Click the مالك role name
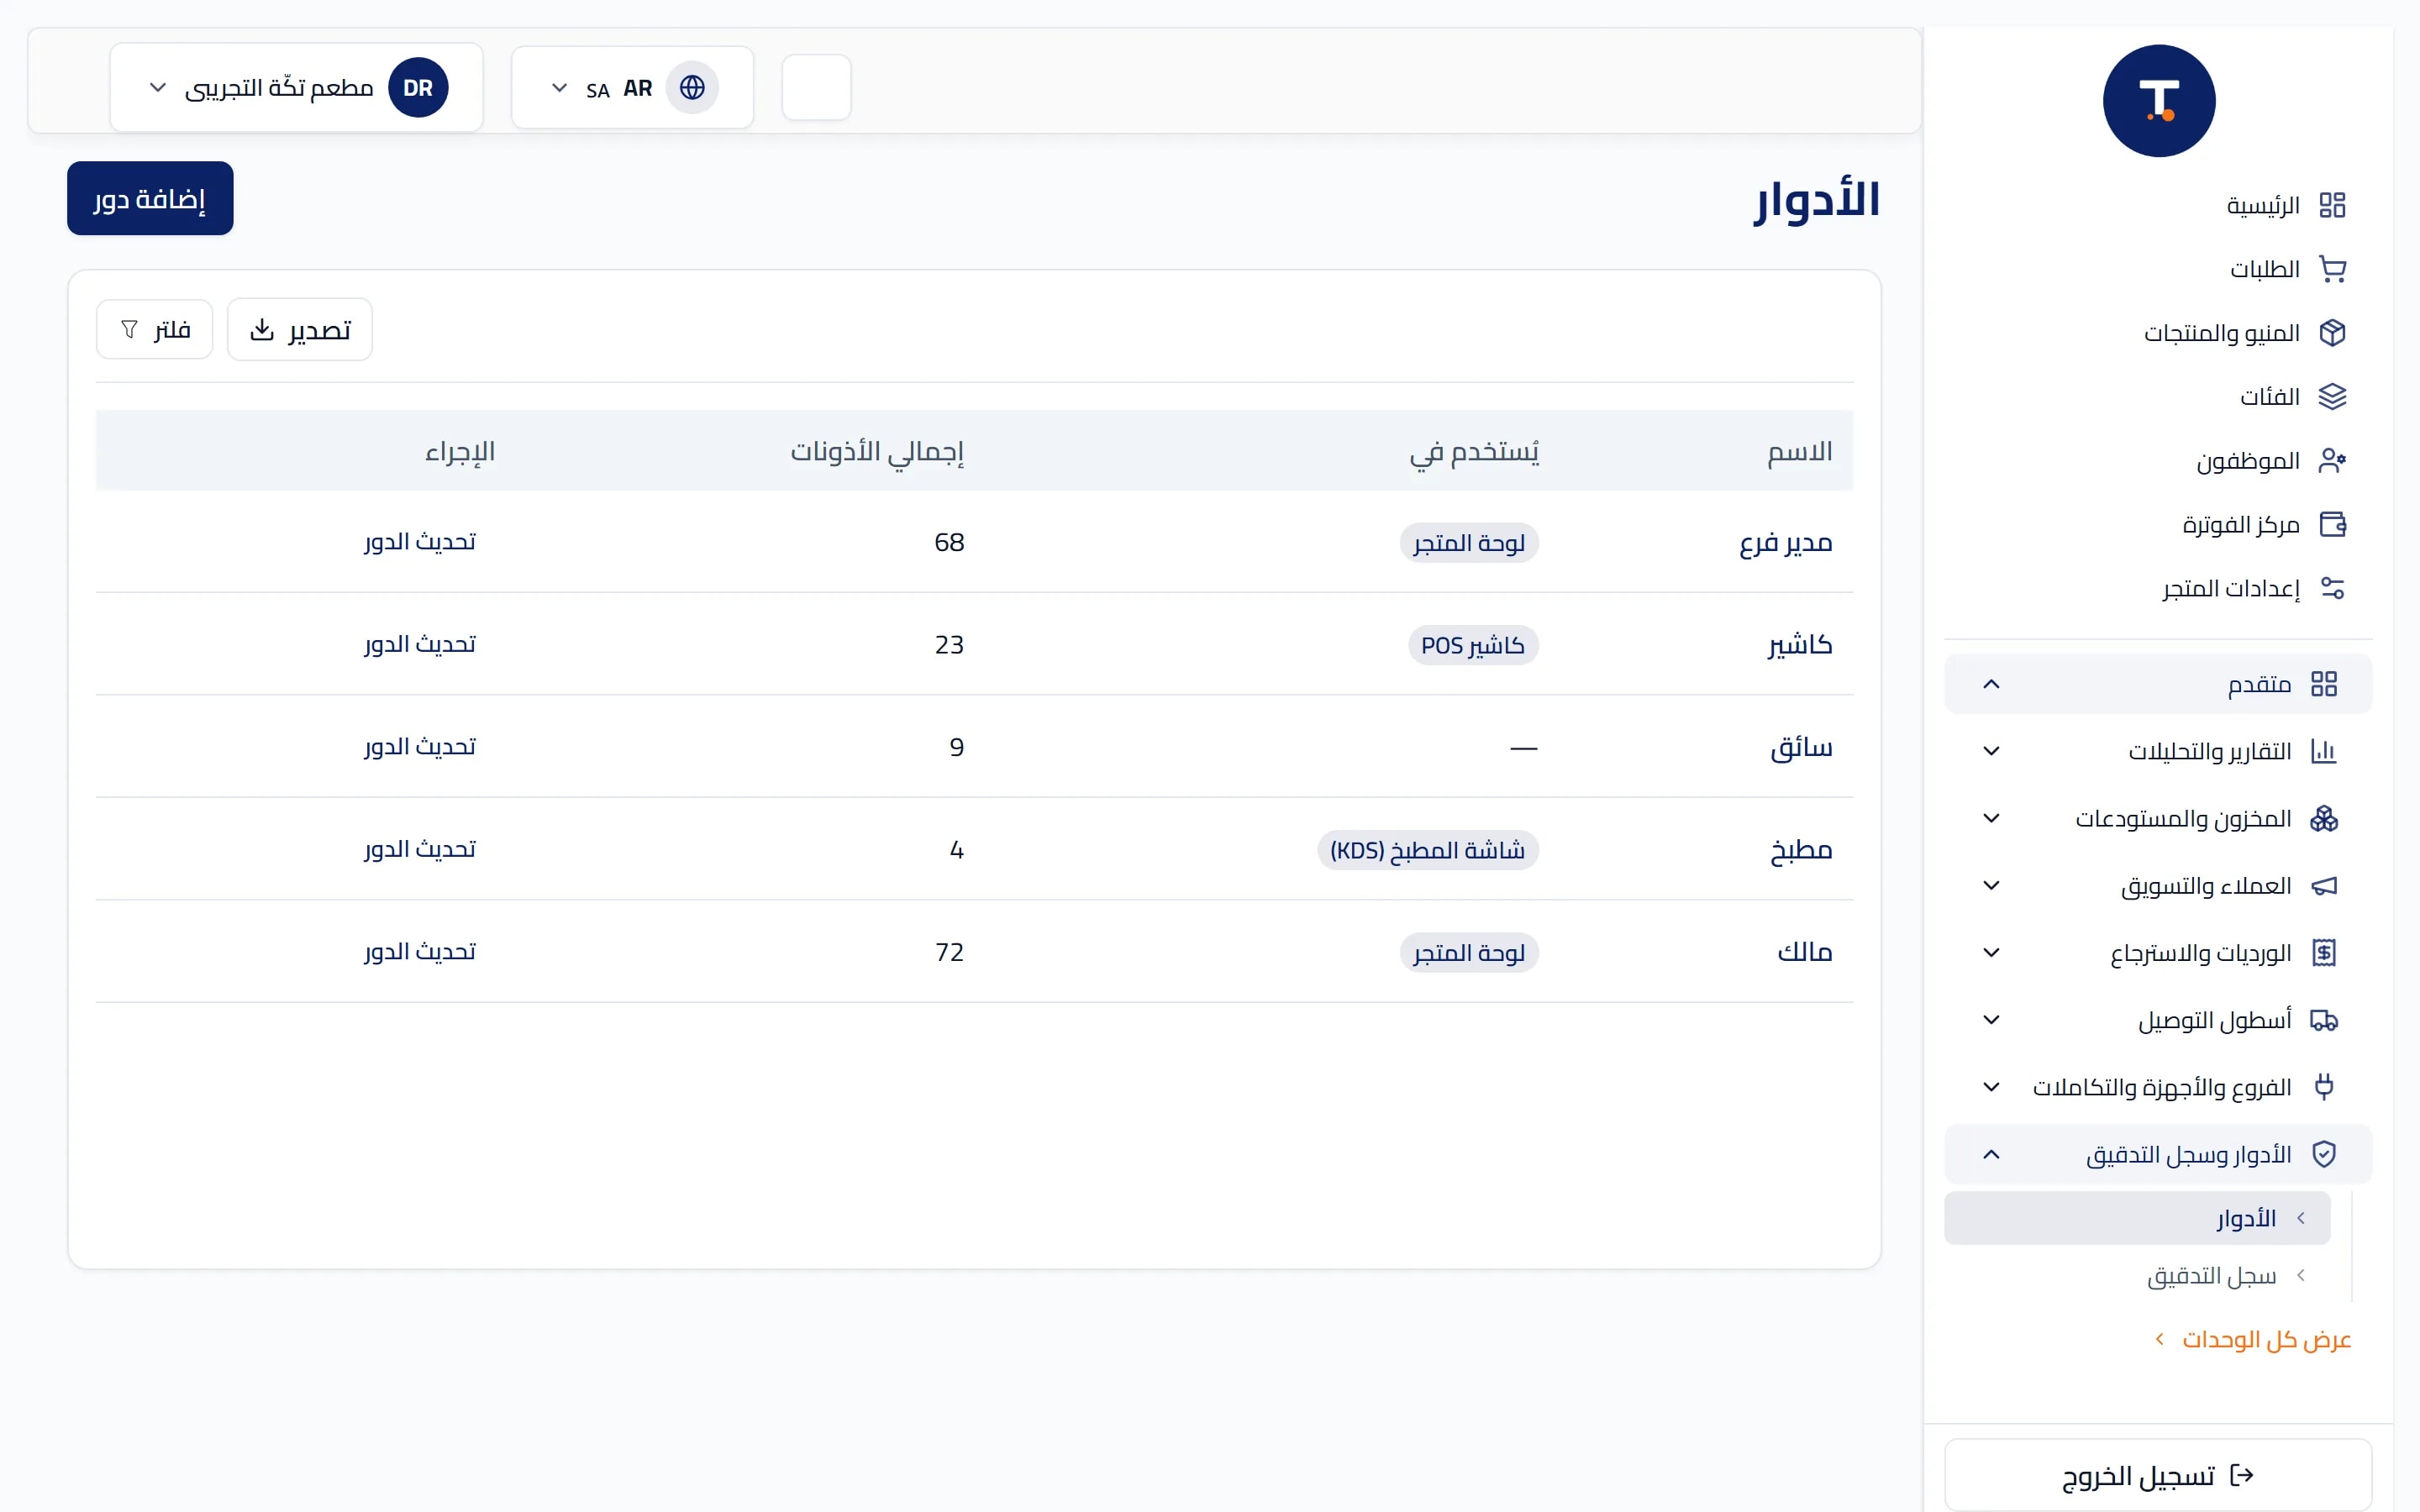 [x=1805, y=952]
